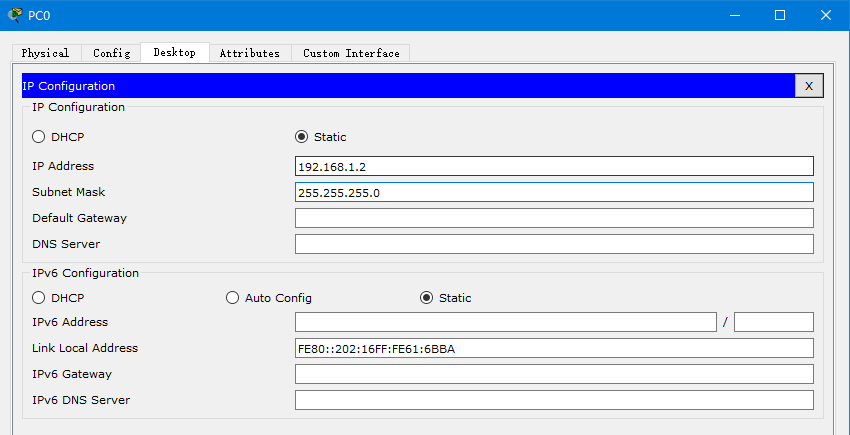Enable IPv6 DHCP radio option
This screenshot has width=850, height=435.
pyautogui.click(x=39, y=298)
